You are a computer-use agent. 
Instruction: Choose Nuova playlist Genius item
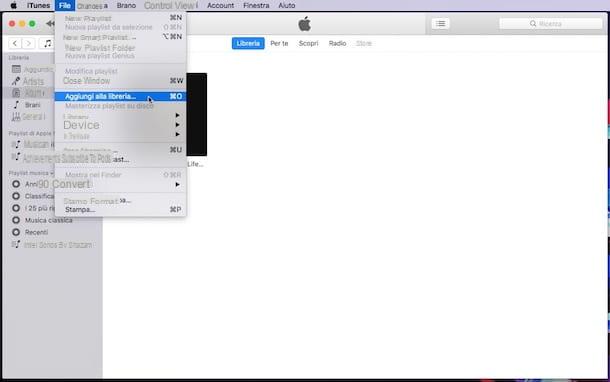[121, 56]
